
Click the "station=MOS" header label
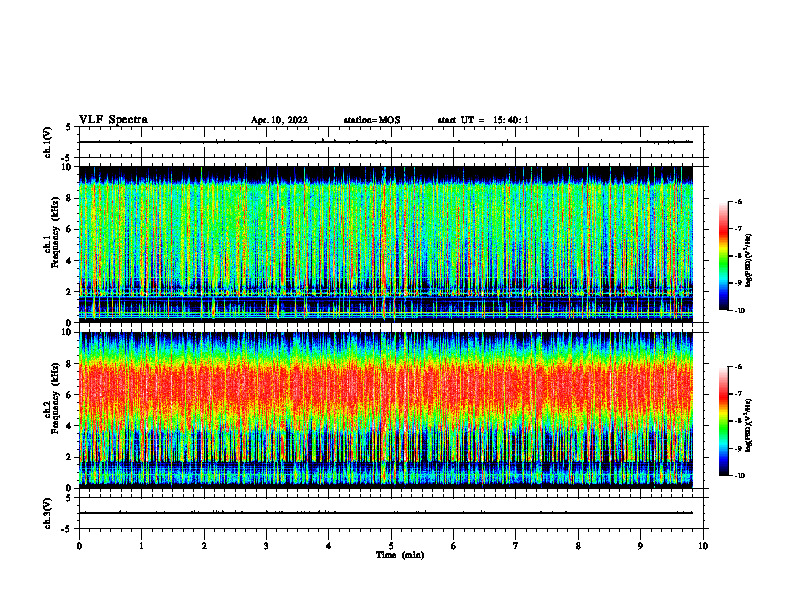[372, 120]
